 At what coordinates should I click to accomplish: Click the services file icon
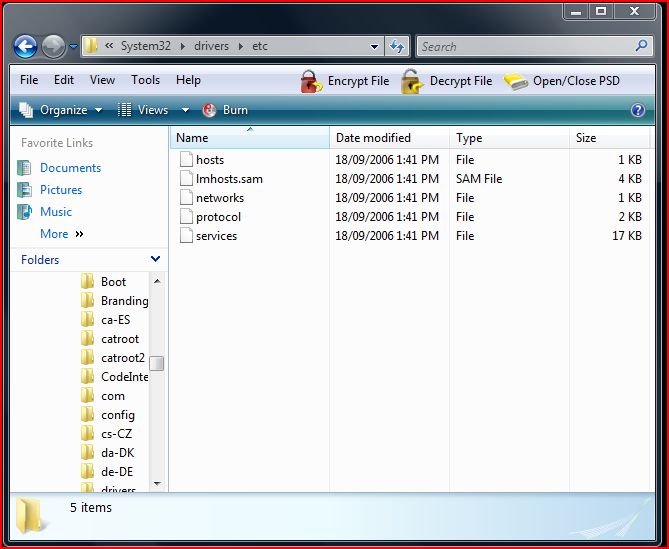186,236
